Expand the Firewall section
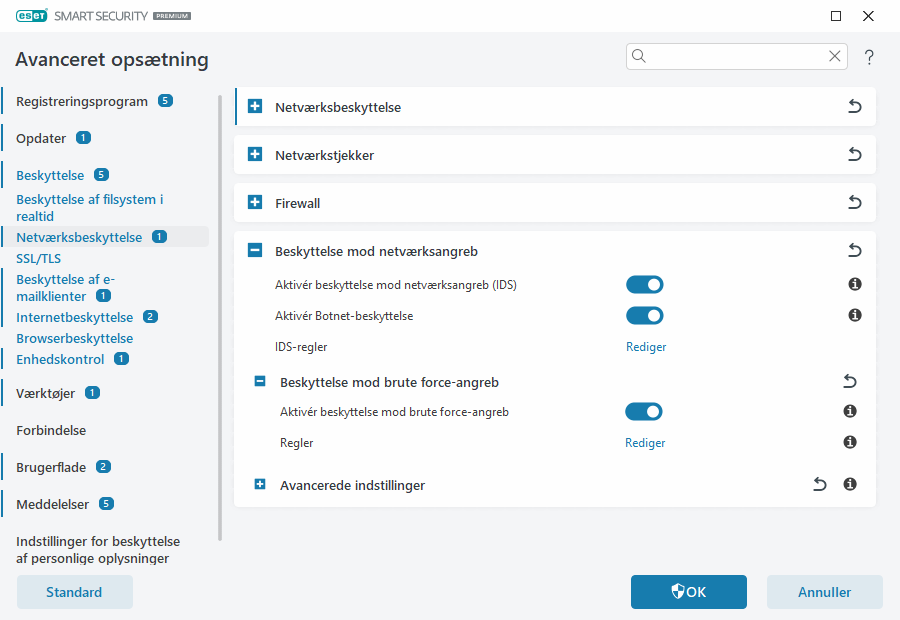Screen dimensions: 900x620 [255, 203]
